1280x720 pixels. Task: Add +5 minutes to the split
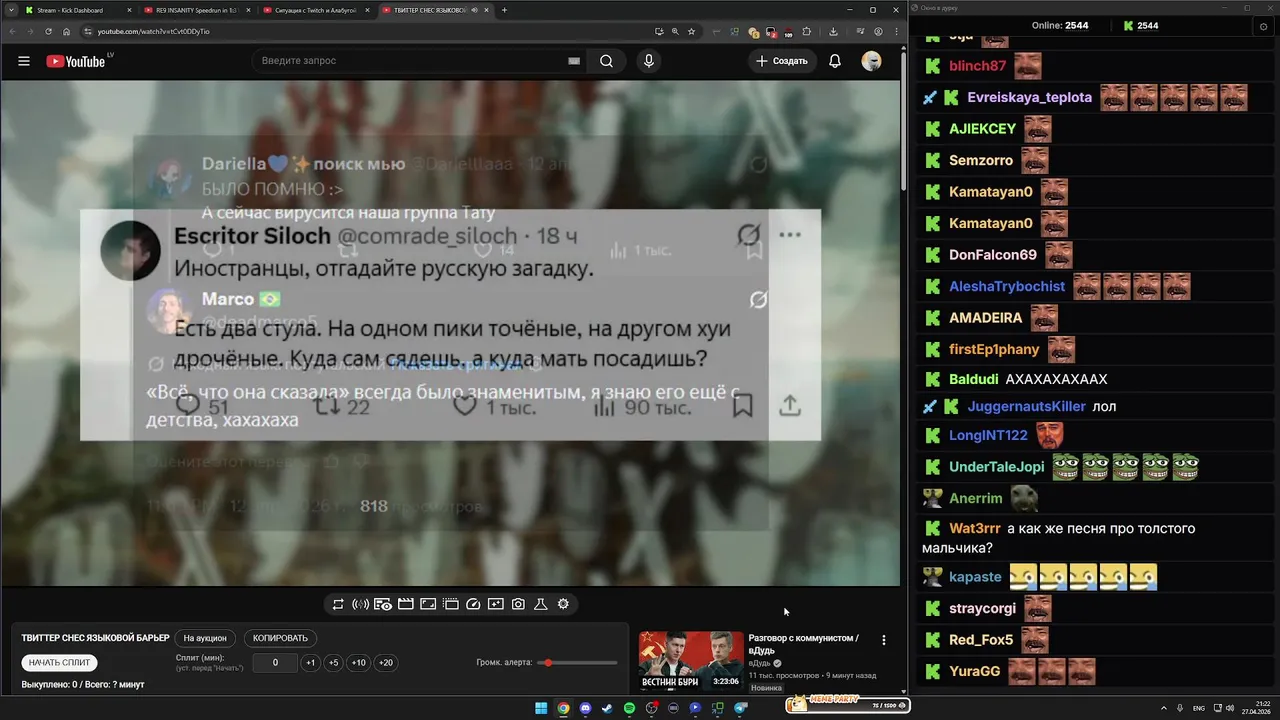coord(333,662)
